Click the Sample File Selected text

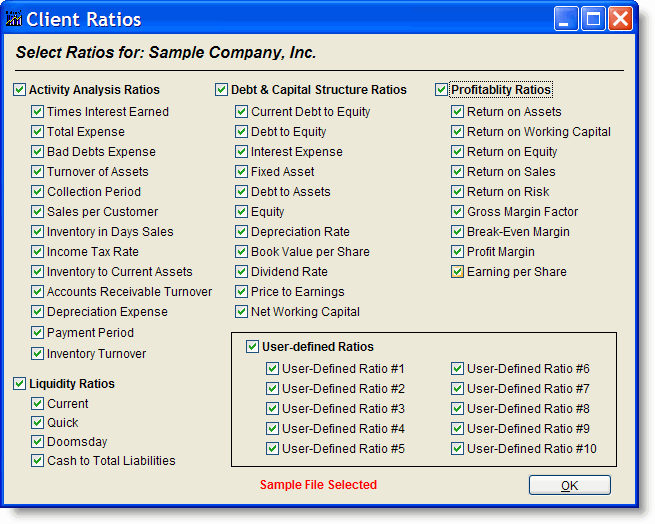tap(318, 485)
